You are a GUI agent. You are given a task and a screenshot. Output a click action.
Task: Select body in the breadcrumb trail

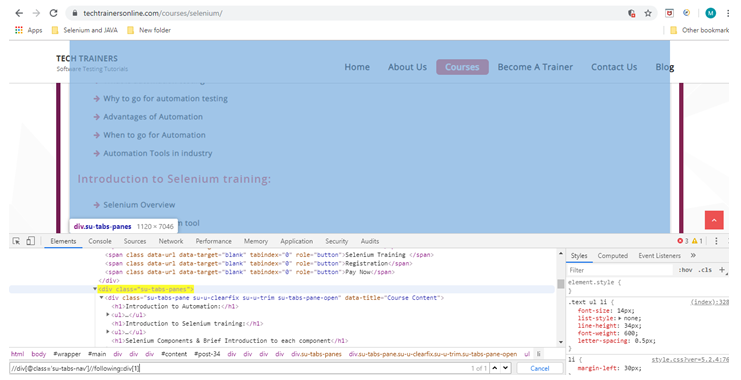tap(38, 354)
